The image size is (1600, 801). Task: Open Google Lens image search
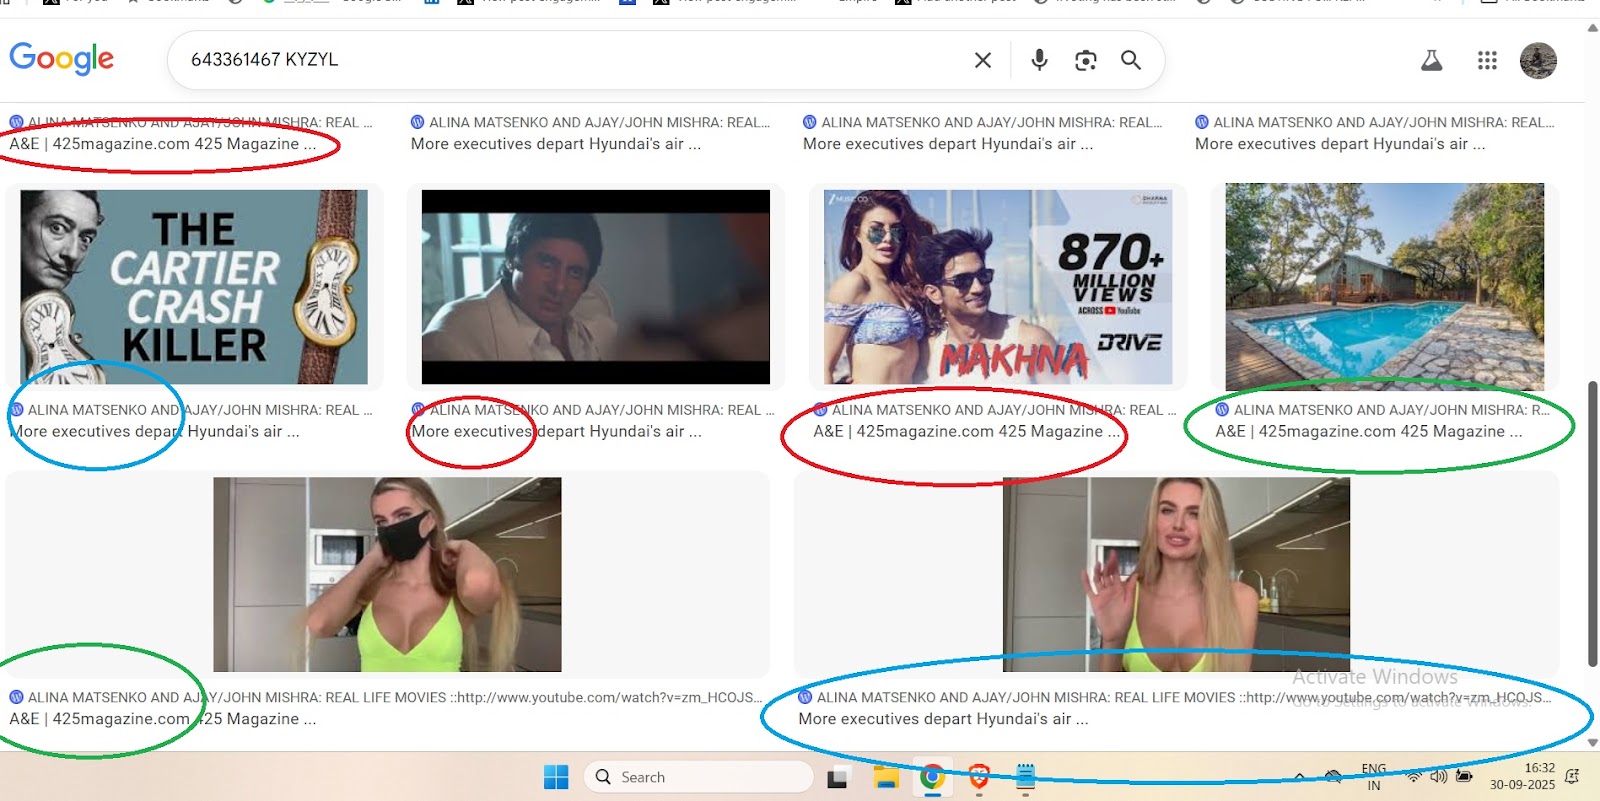tap(1085, 60)
